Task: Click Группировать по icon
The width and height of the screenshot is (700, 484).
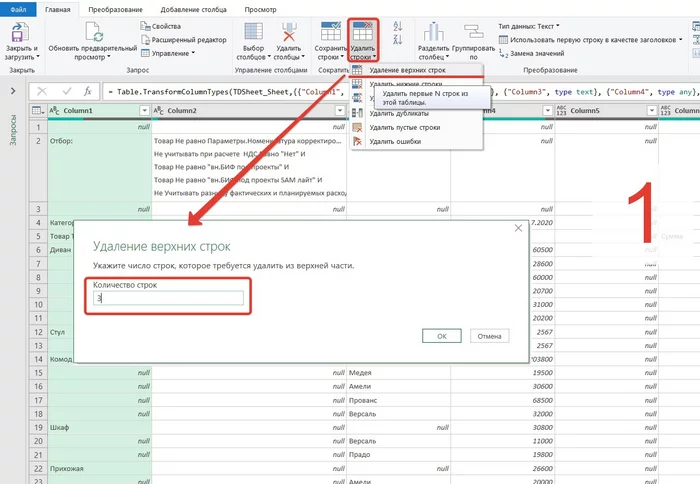Action: point(473,32)
